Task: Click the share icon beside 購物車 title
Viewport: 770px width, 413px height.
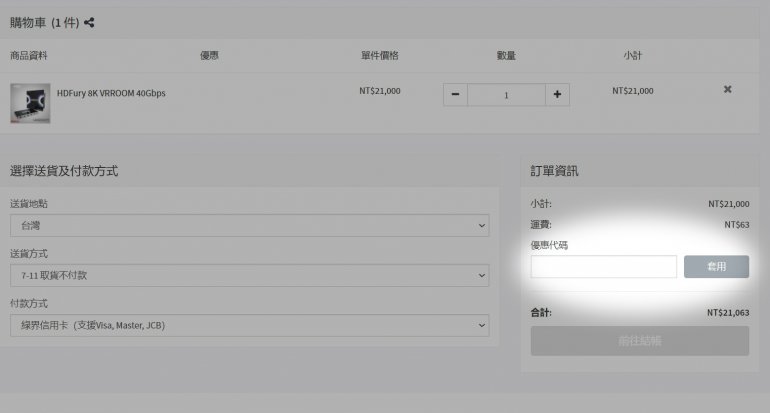Action: [90, 22]
